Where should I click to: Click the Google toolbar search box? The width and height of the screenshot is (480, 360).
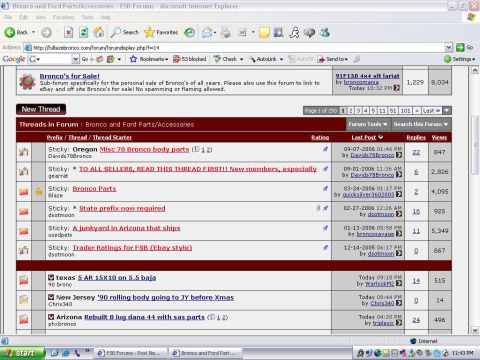50,59
